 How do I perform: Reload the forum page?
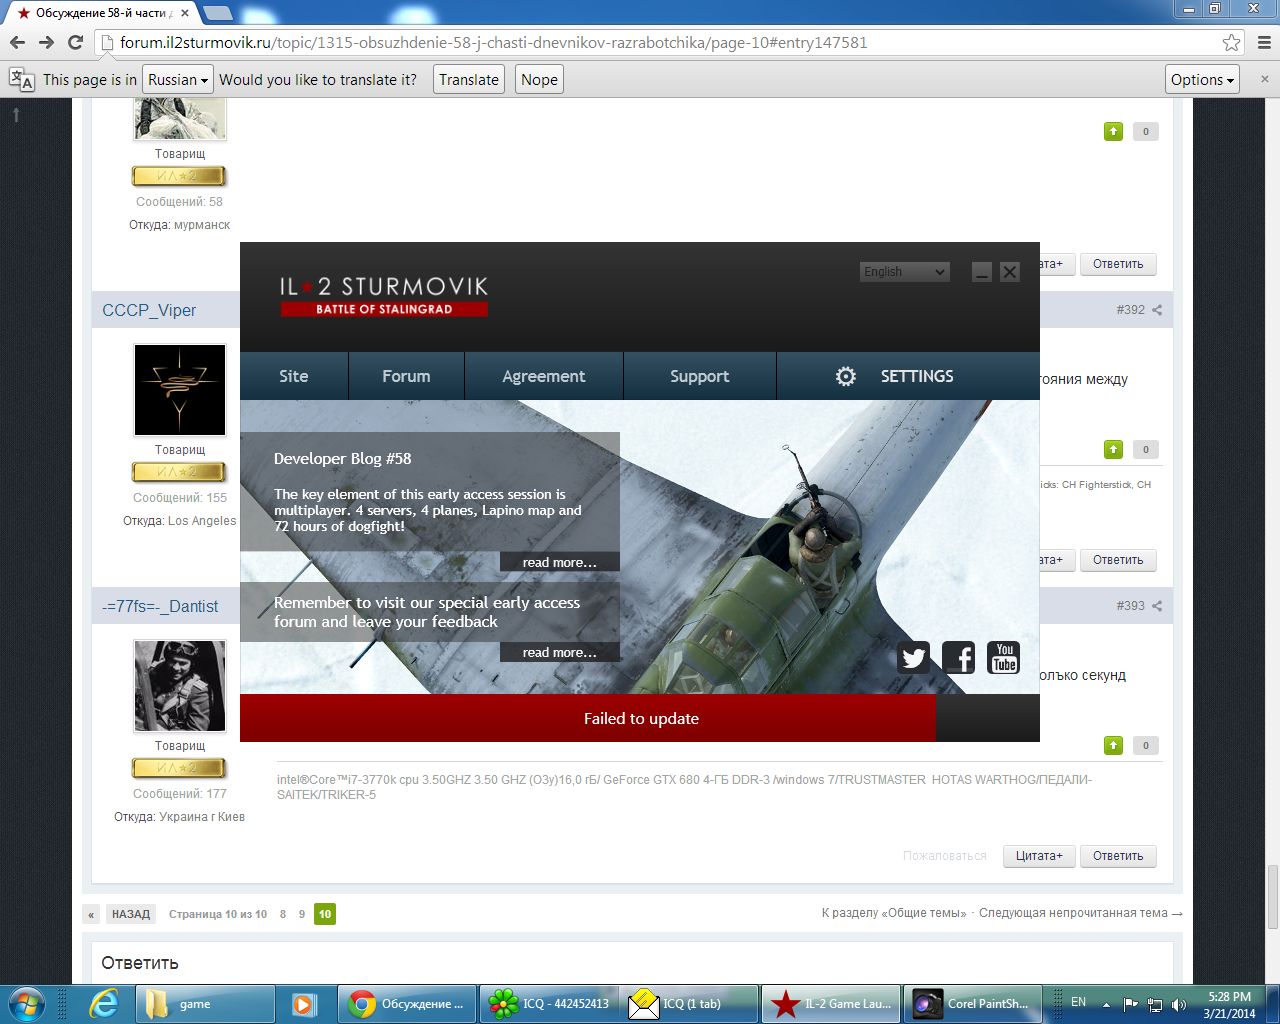[75, 42]
